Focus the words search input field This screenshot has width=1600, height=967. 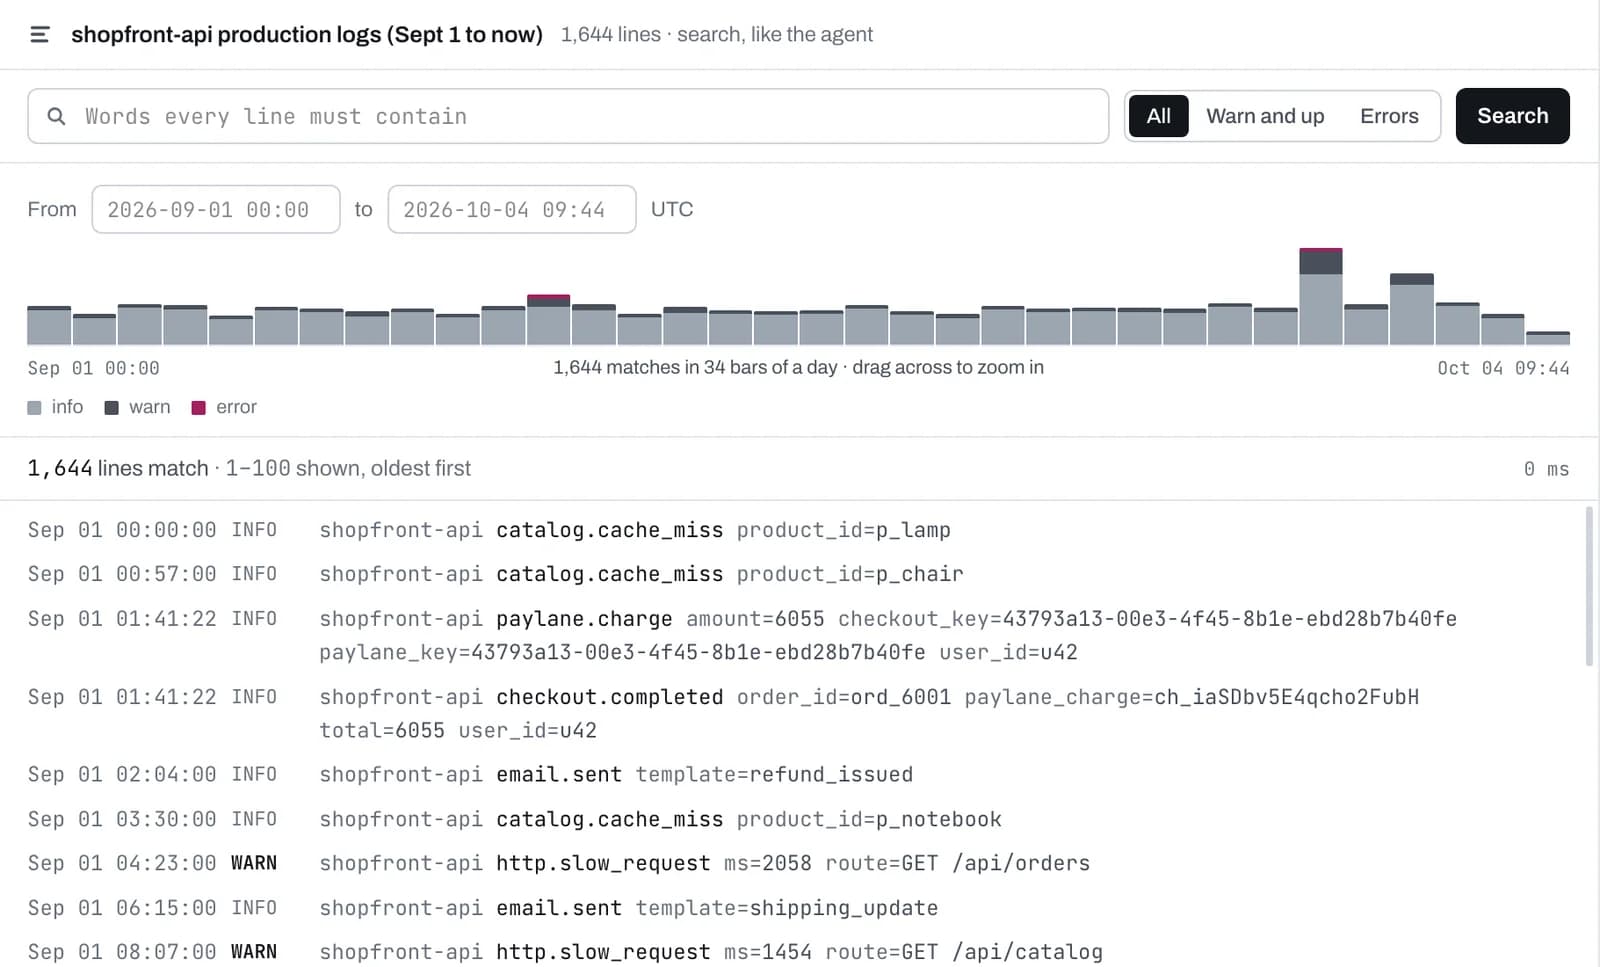pos(568,116)
